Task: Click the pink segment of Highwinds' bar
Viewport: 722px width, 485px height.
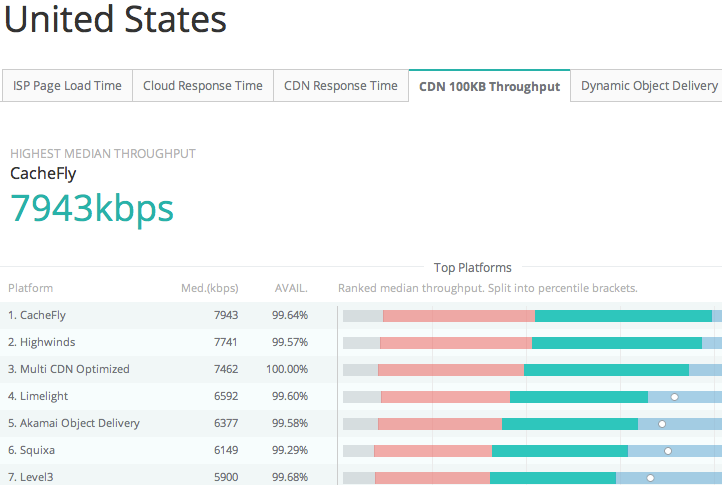Action: click(x=456, y=343)
